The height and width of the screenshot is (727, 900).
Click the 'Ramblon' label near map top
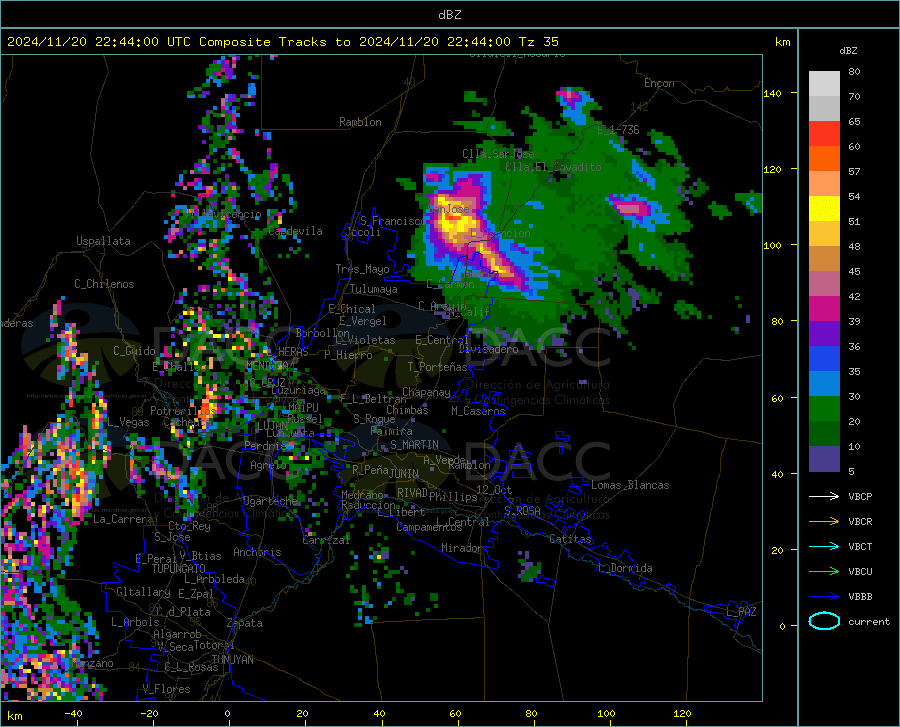(360, 122)
